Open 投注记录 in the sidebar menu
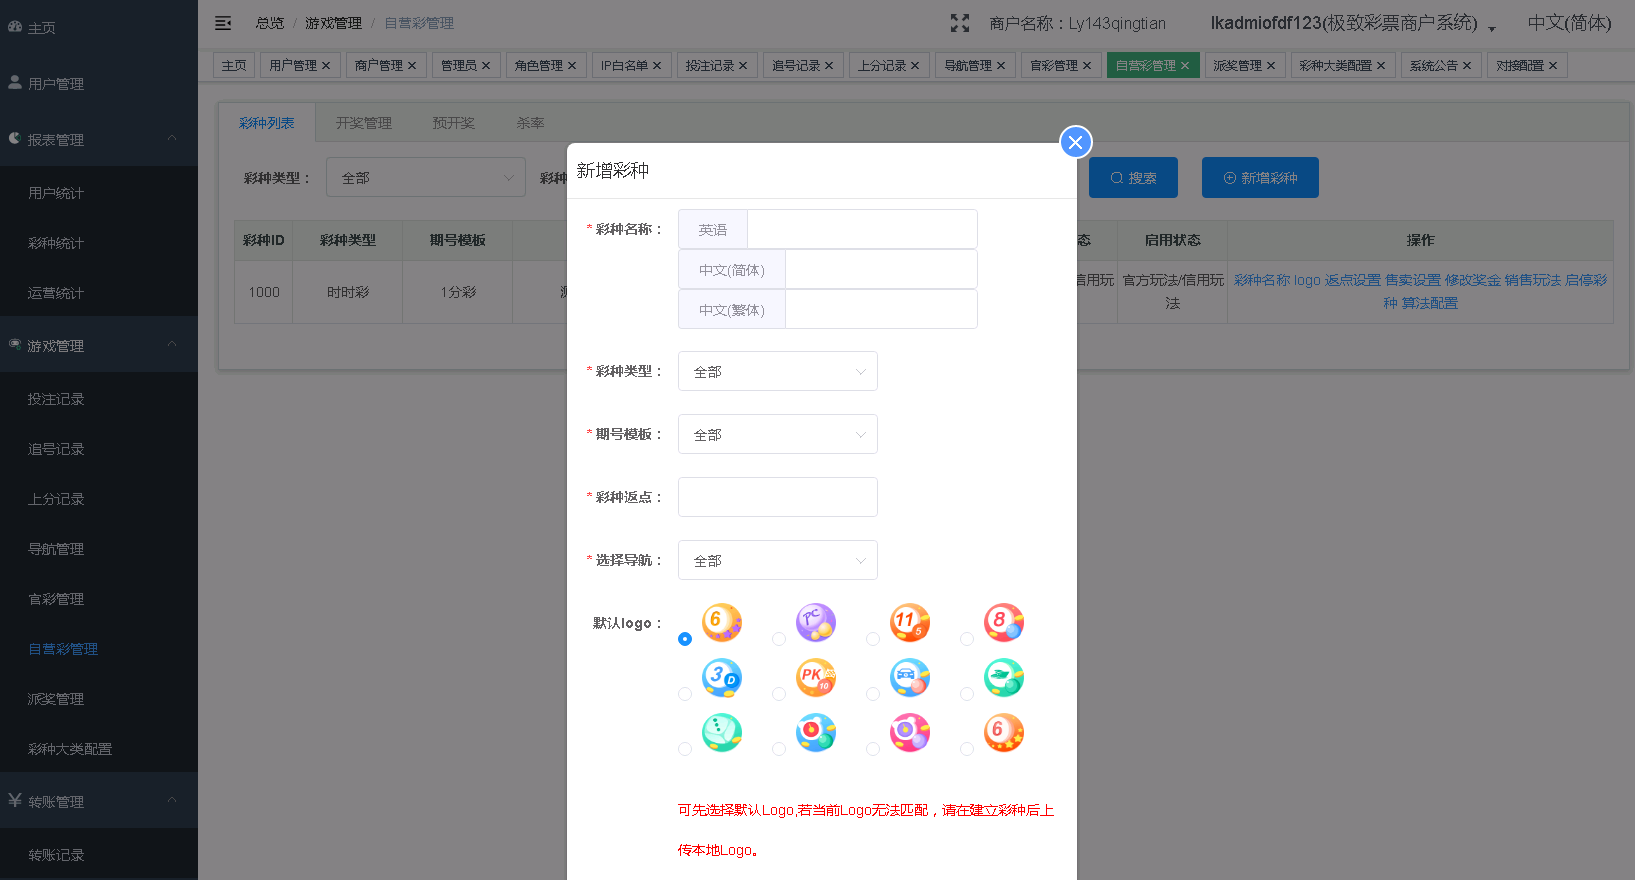The width and height of the screenshot is (1635, 880). tap(56, 399)
